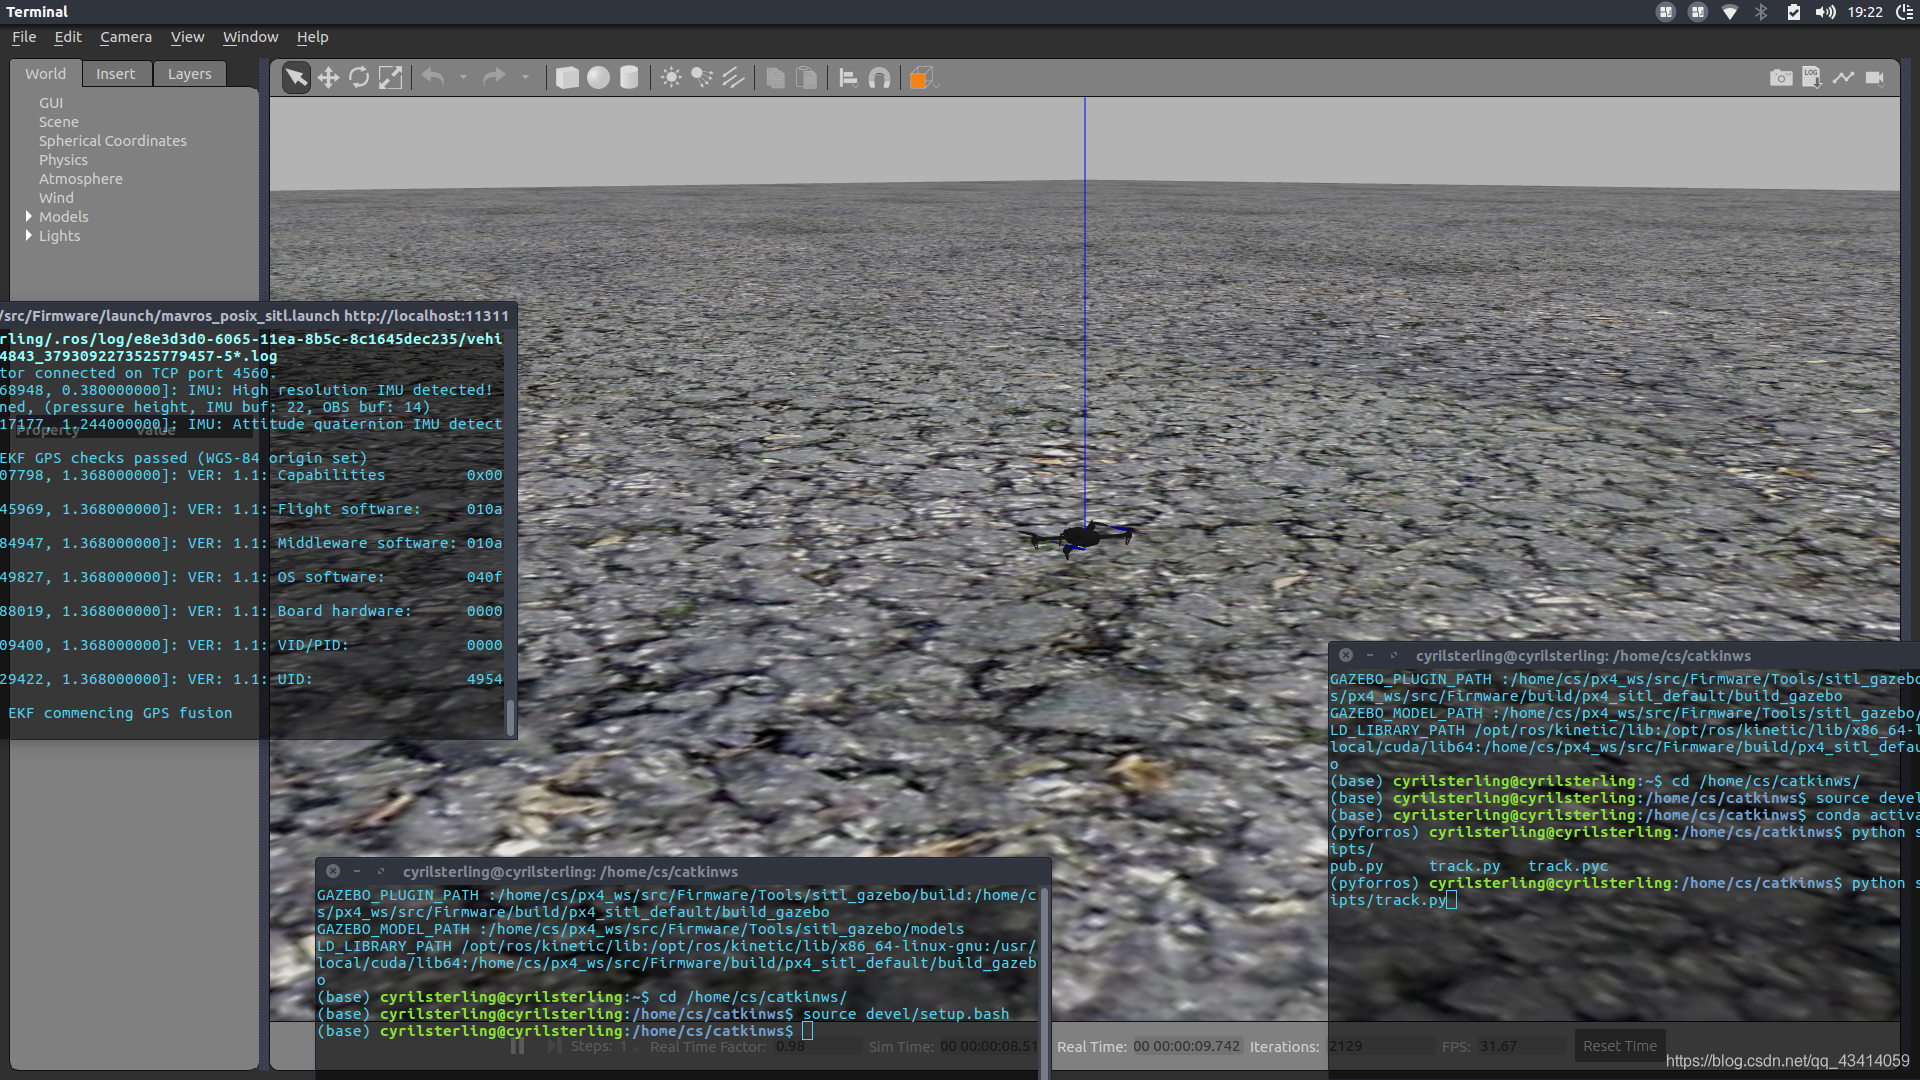
Task: Insert a cylinder shape
Action: 629,78
